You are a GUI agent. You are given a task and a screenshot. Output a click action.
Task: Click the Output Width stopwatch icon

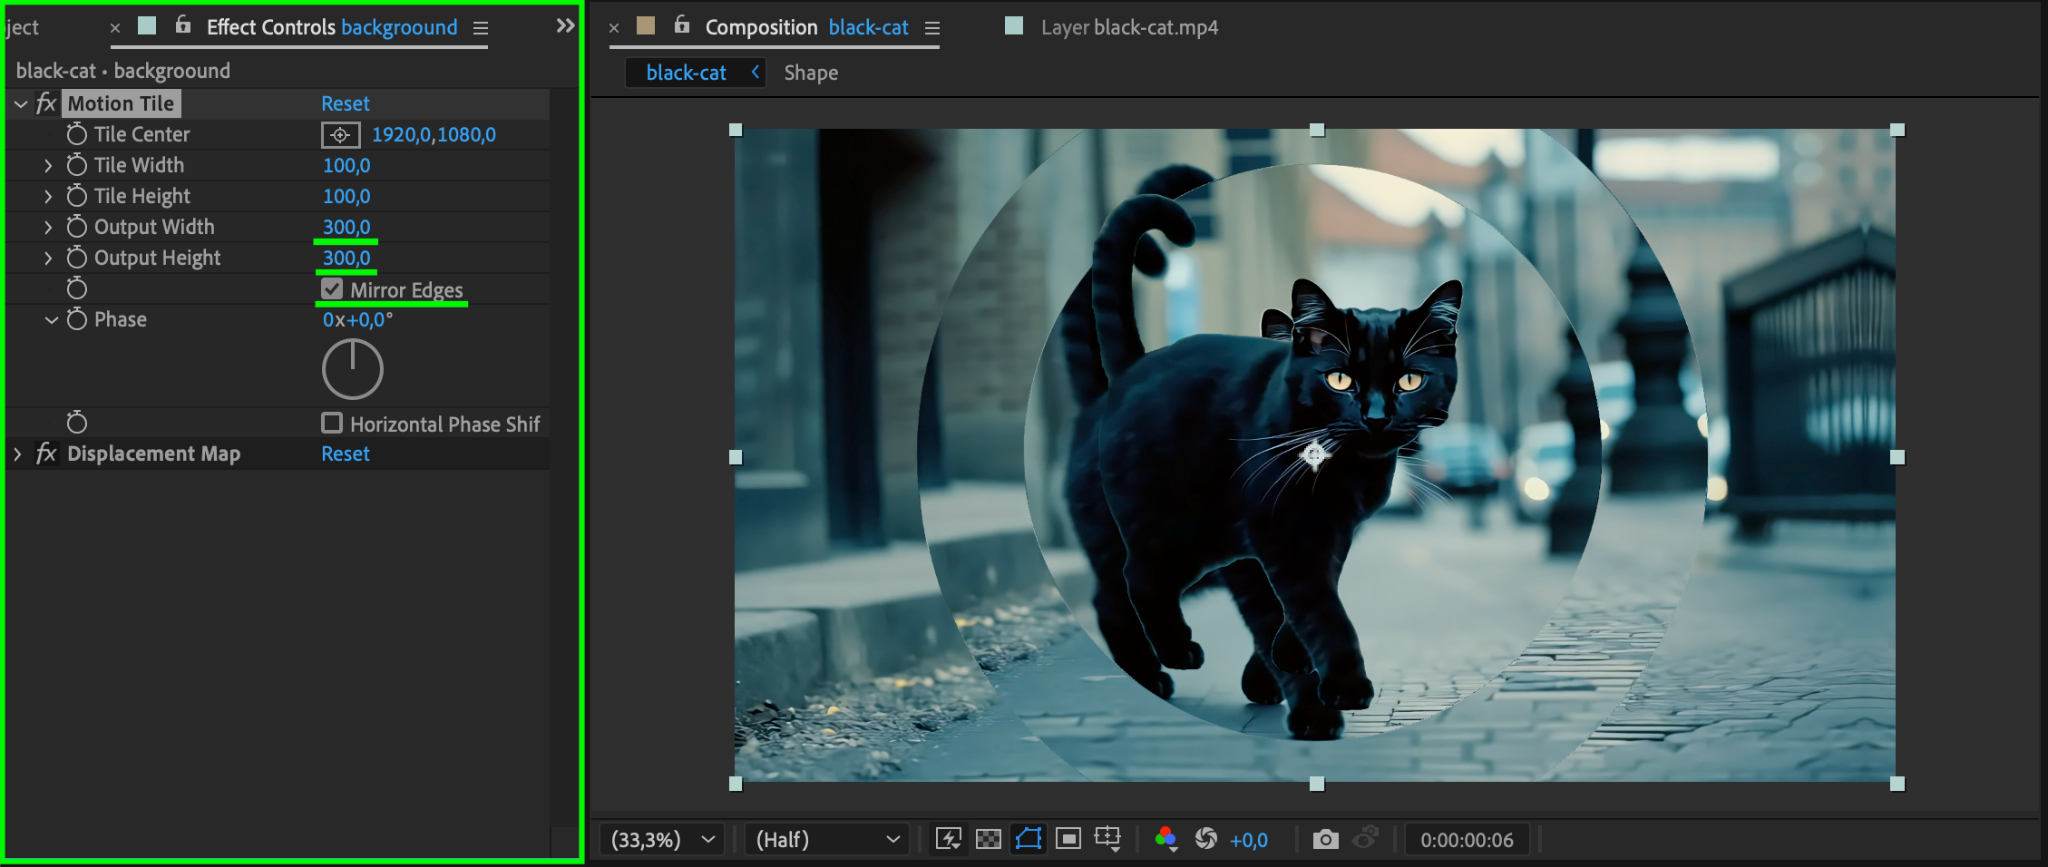coord(77,227)
